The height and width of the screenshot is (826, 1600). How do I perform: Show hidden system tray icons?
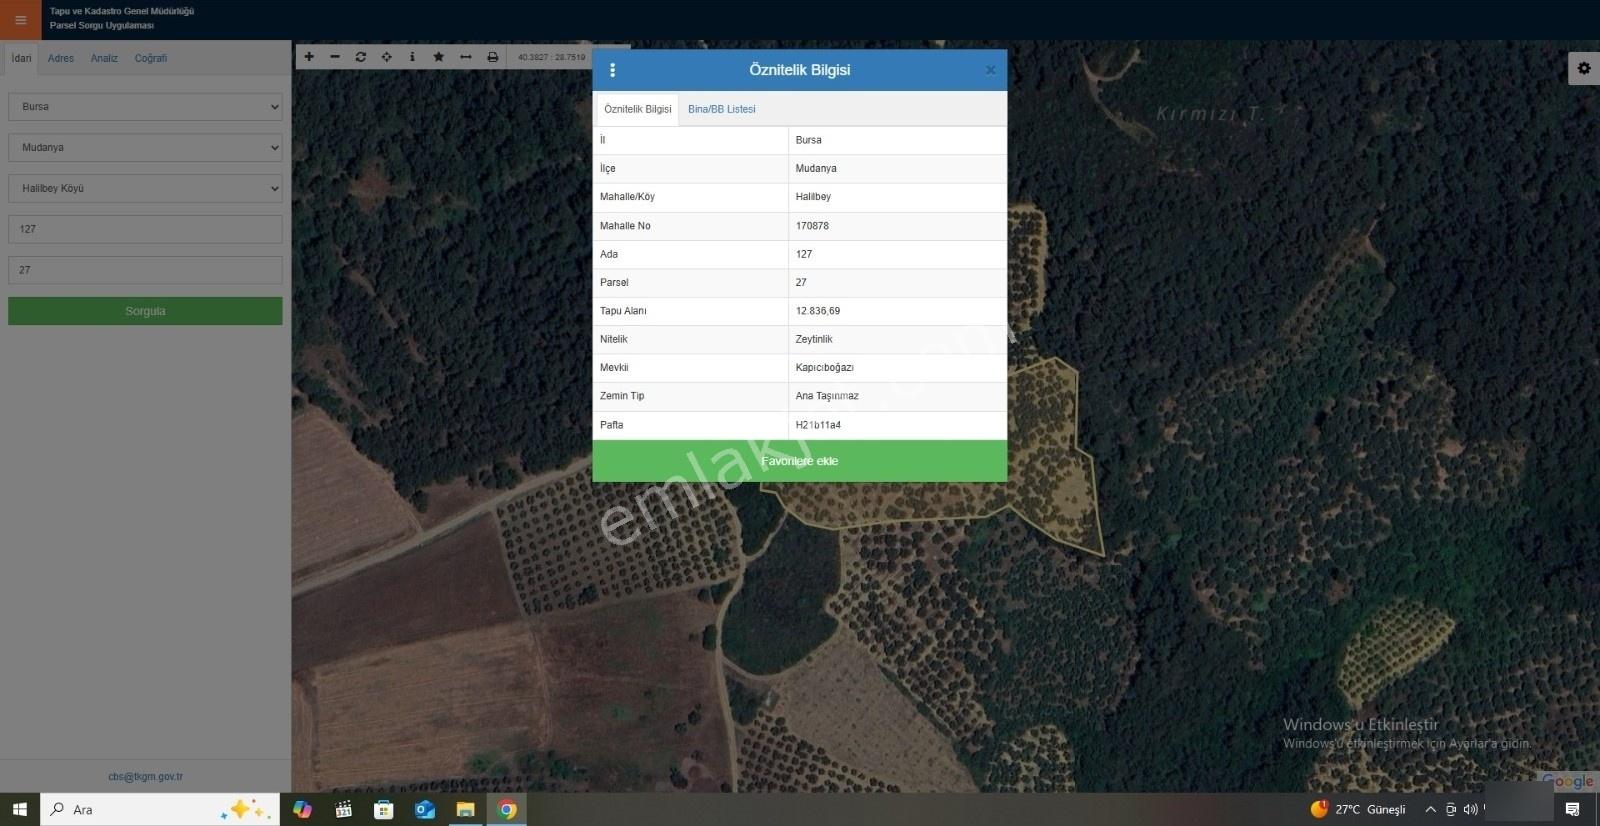click(1430, 809)
